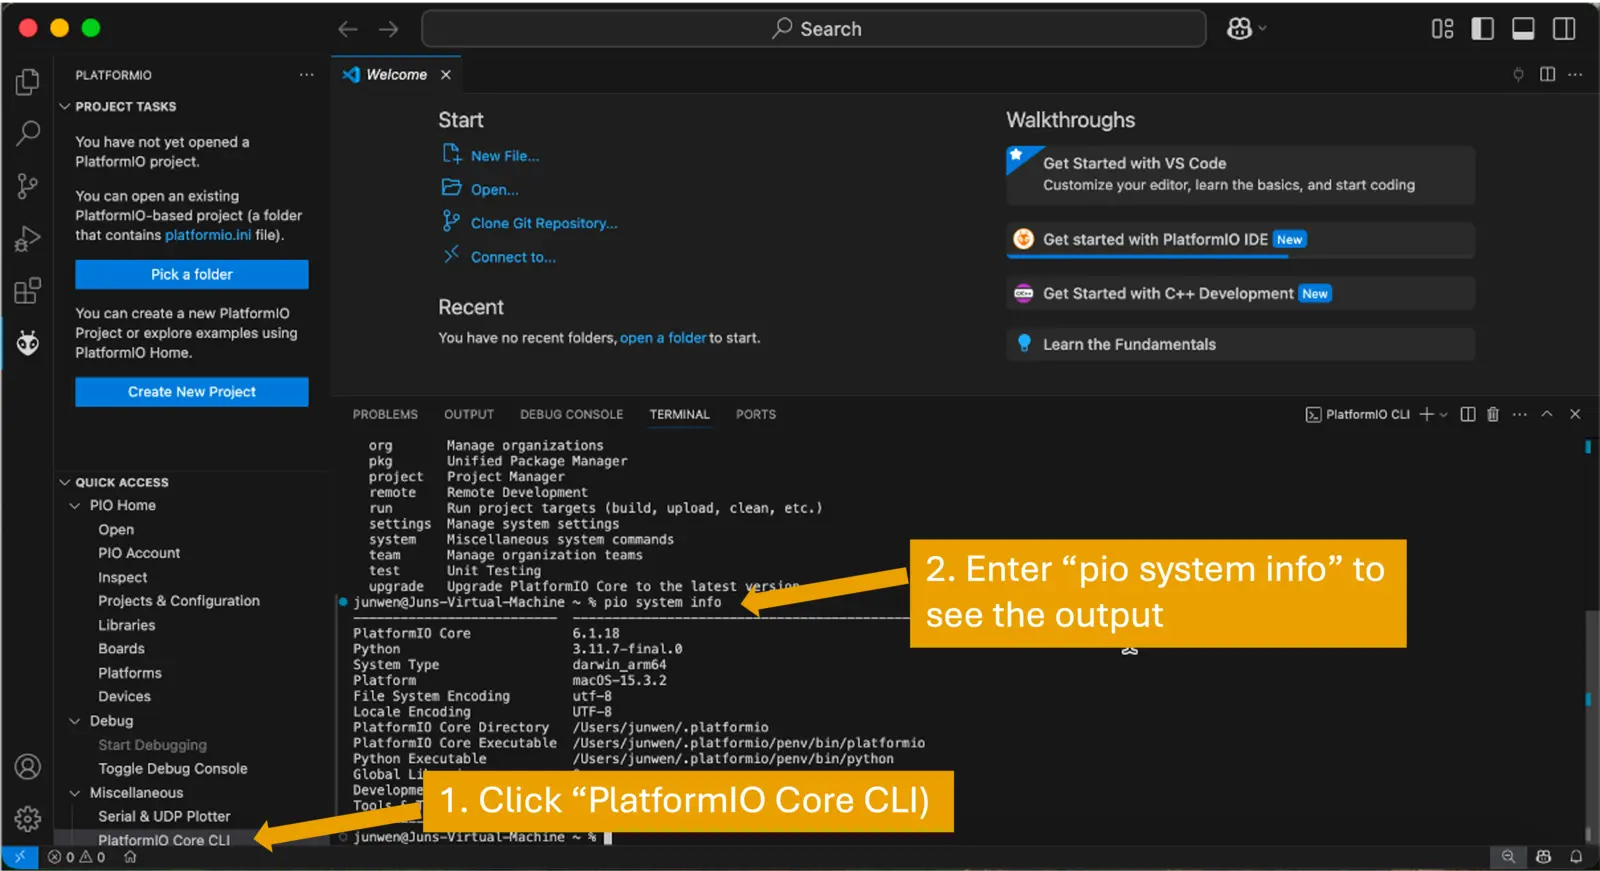
Task: Switch to the OUTPUT tab
Action: 469,414
